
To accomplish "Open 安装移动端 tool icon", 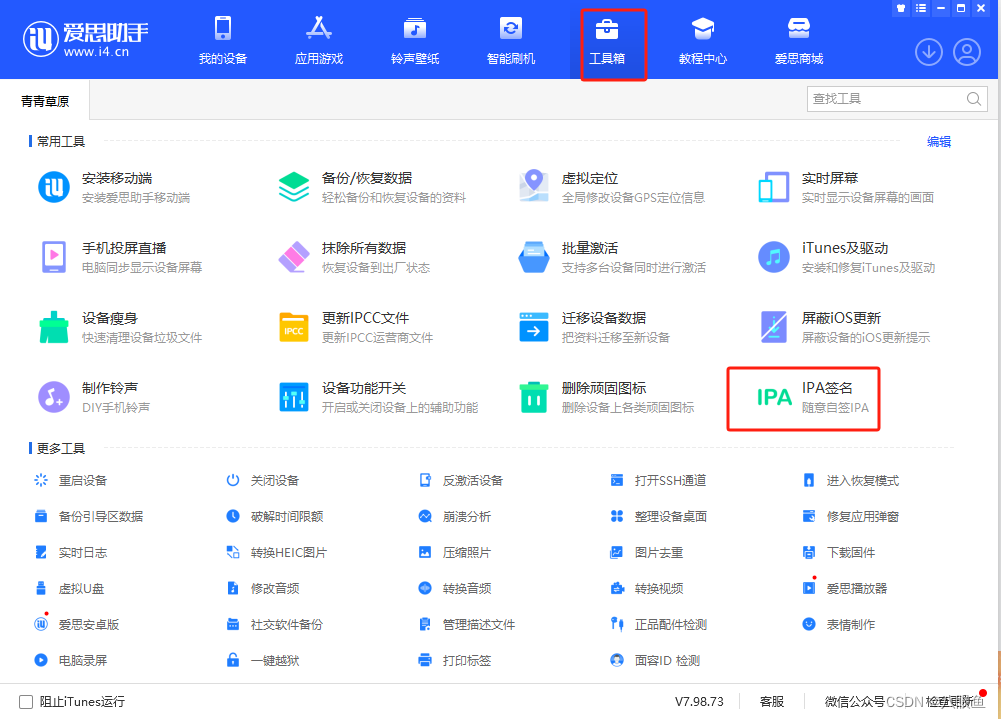I will tap(54, 187).
